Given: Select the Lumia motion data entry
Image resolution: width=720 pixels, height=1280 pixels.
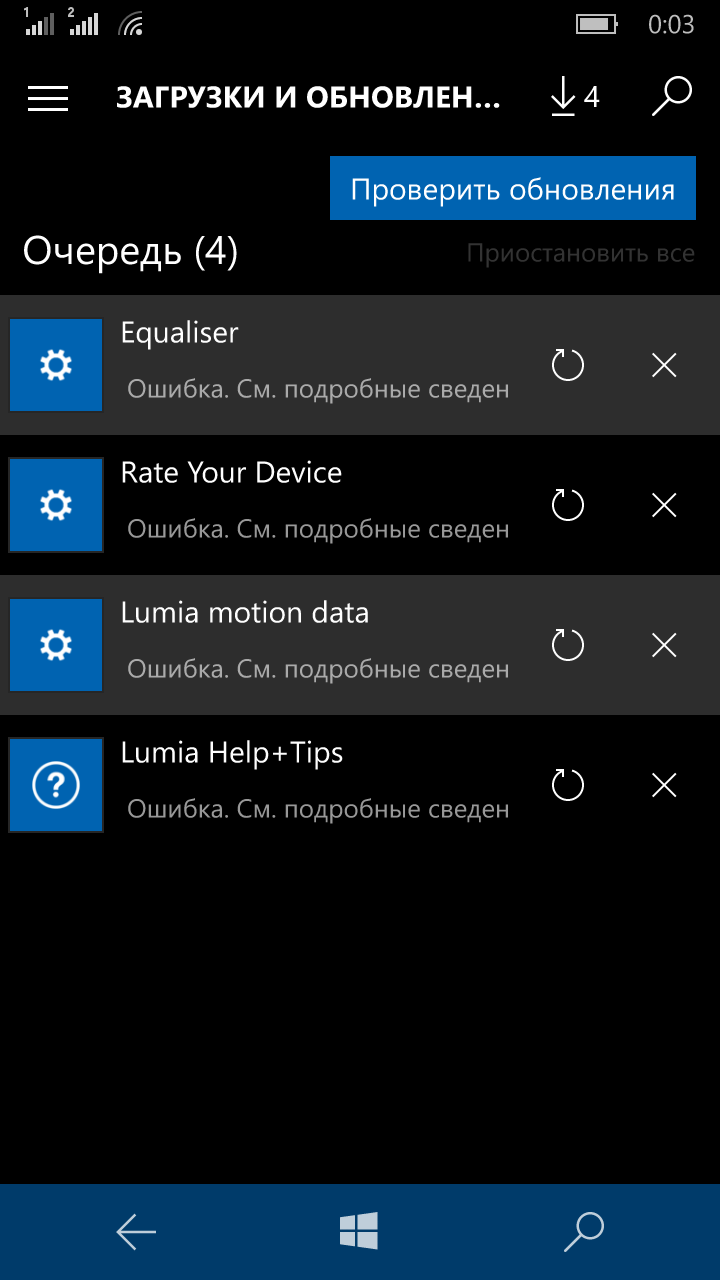Looking at the screenshot, I should (x=245, y=613).
